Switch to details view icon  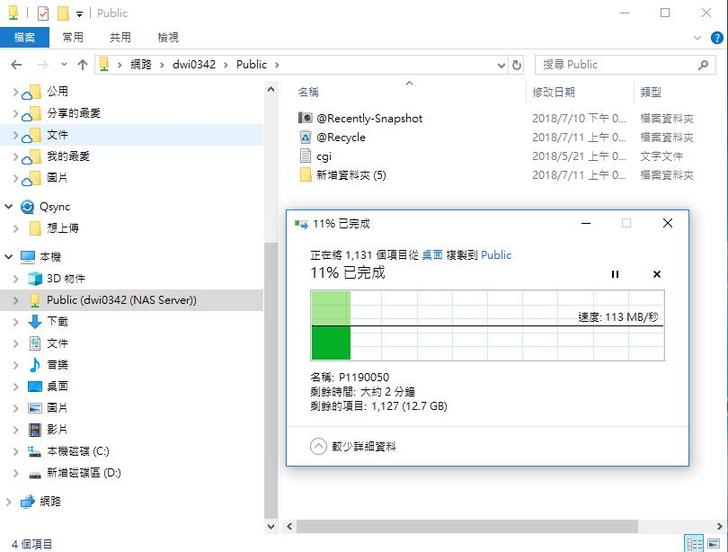tap(695, 544)
